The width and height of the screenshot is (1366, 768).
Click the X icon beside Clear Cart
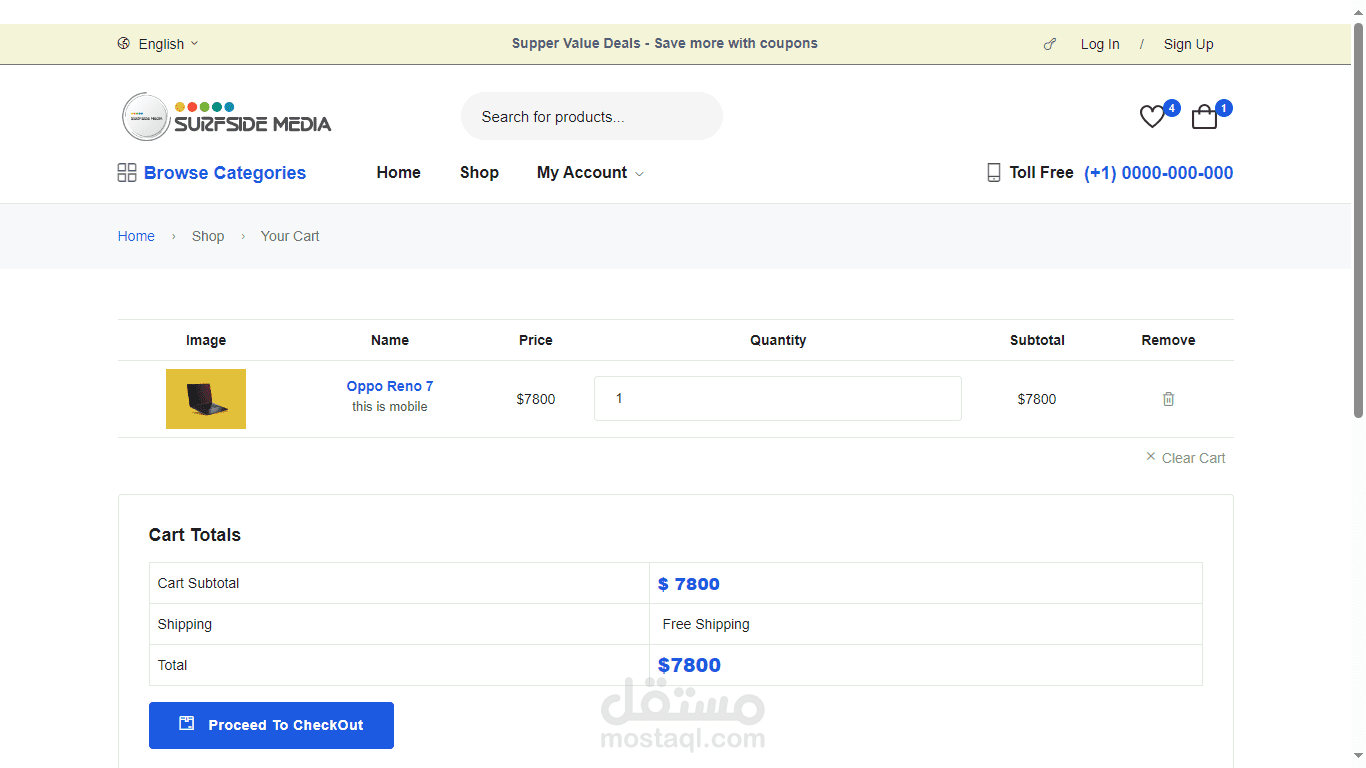pyautogui.click(x=1150, y=457)
